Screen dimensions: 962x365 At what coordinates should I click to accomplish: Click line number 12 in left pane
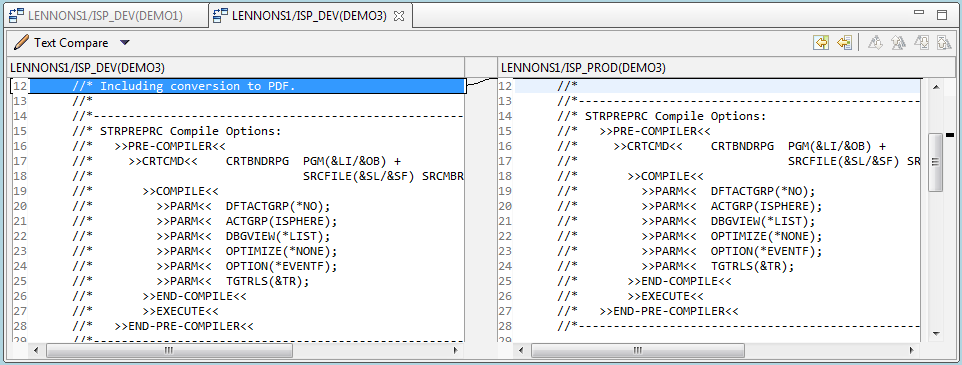[x=20, y=86]
